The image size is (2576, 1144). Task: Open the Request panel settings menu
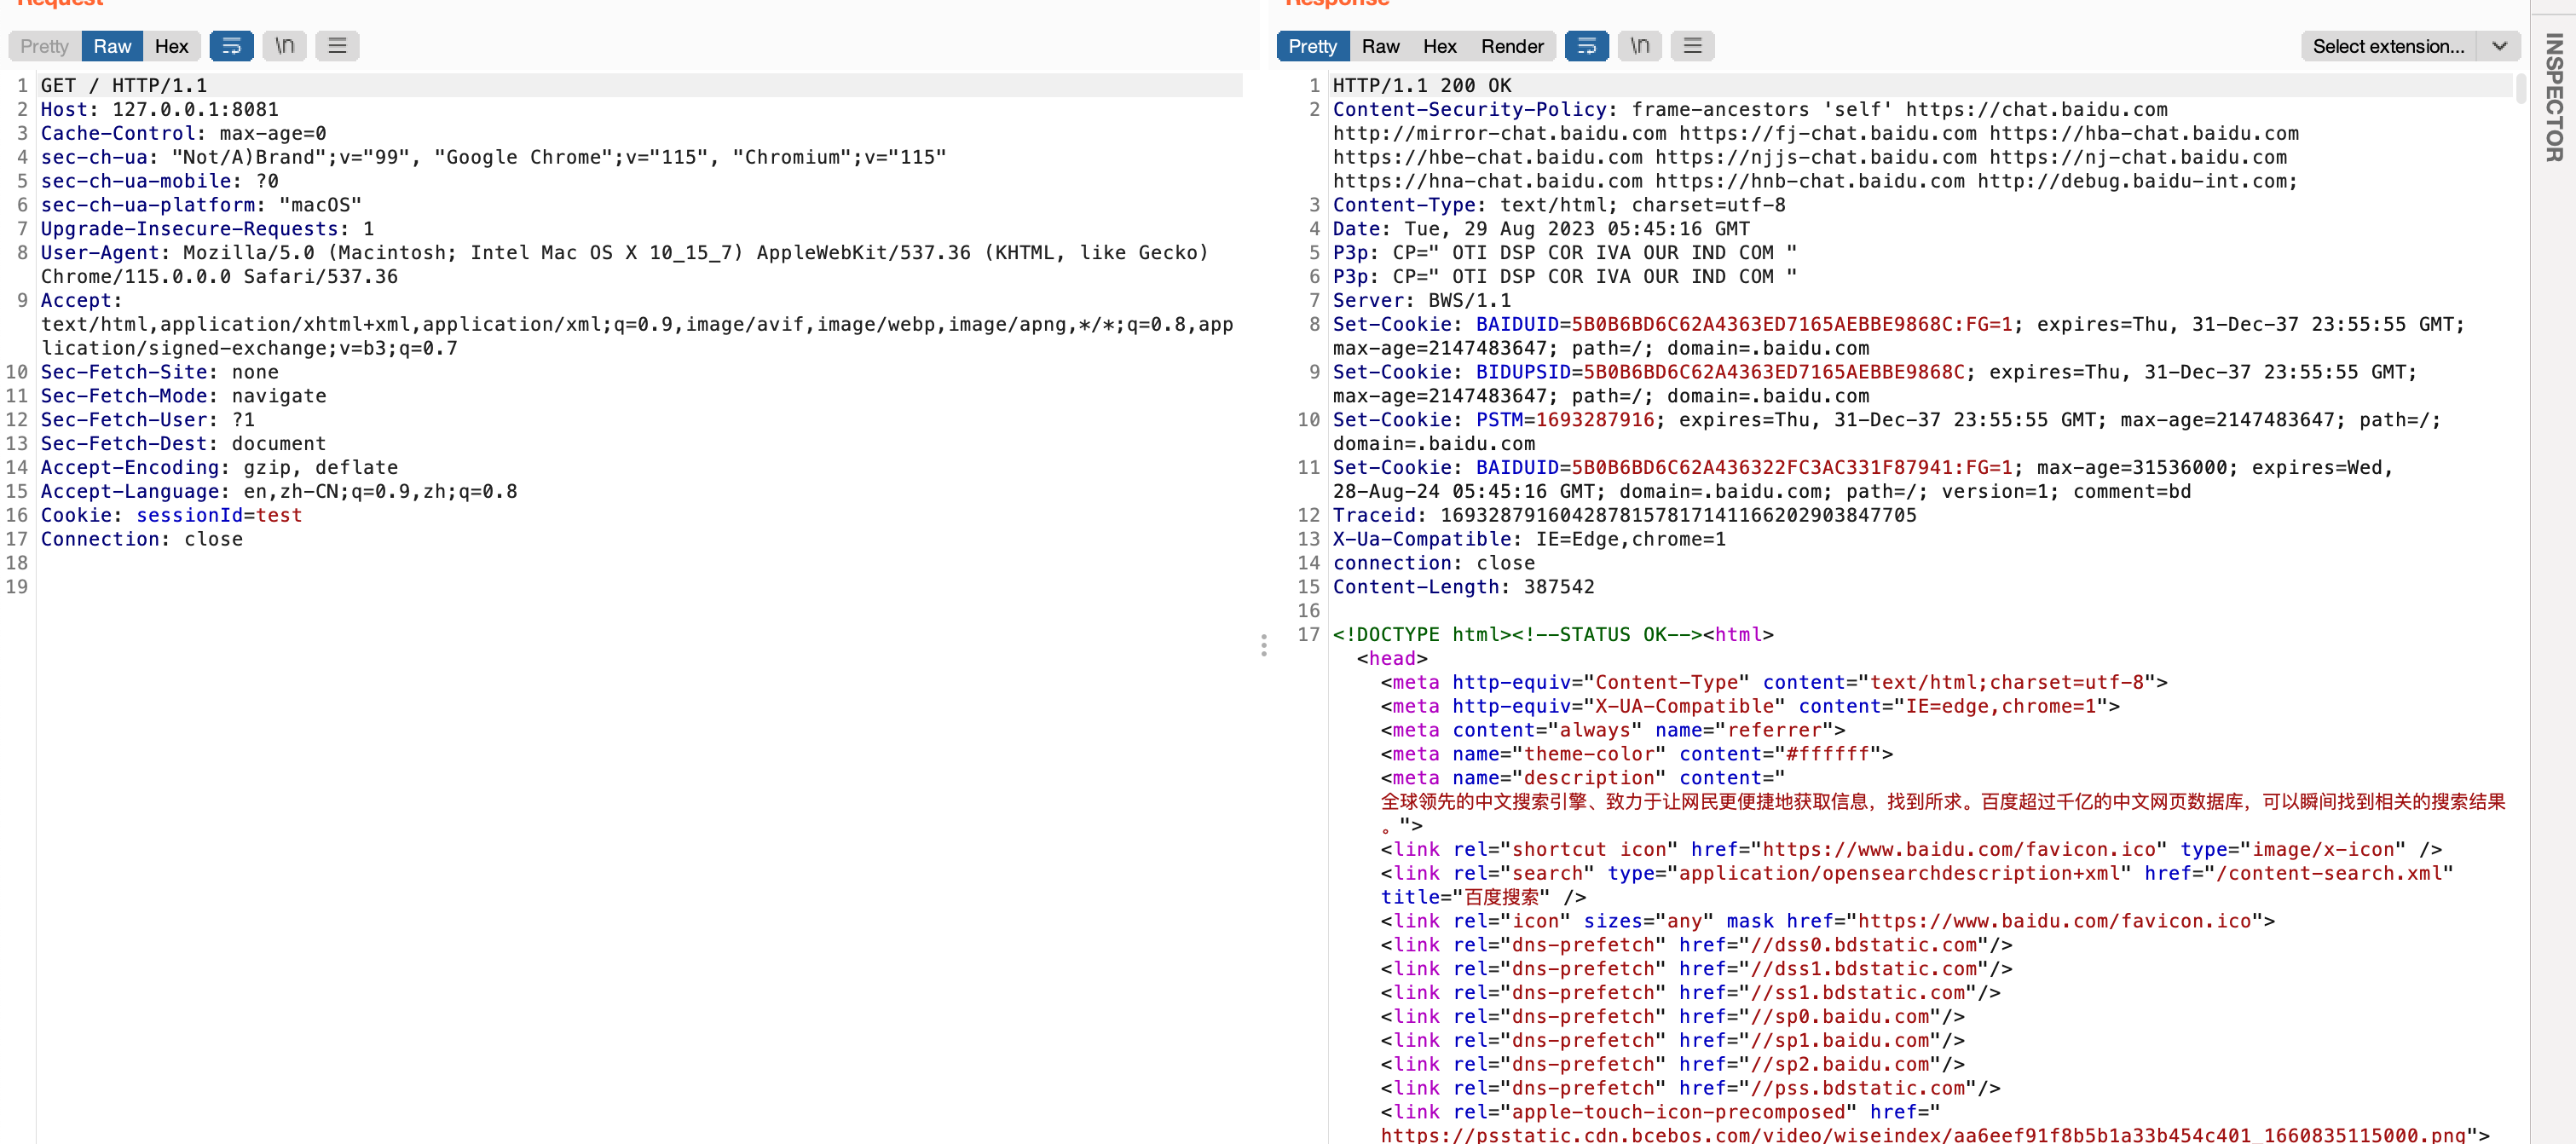click(x=337, y=46)
